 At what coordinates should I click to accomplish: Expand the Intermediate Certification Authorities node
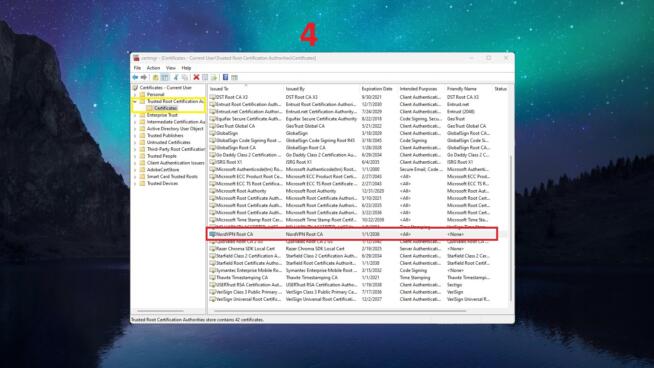tap(135, 122)
